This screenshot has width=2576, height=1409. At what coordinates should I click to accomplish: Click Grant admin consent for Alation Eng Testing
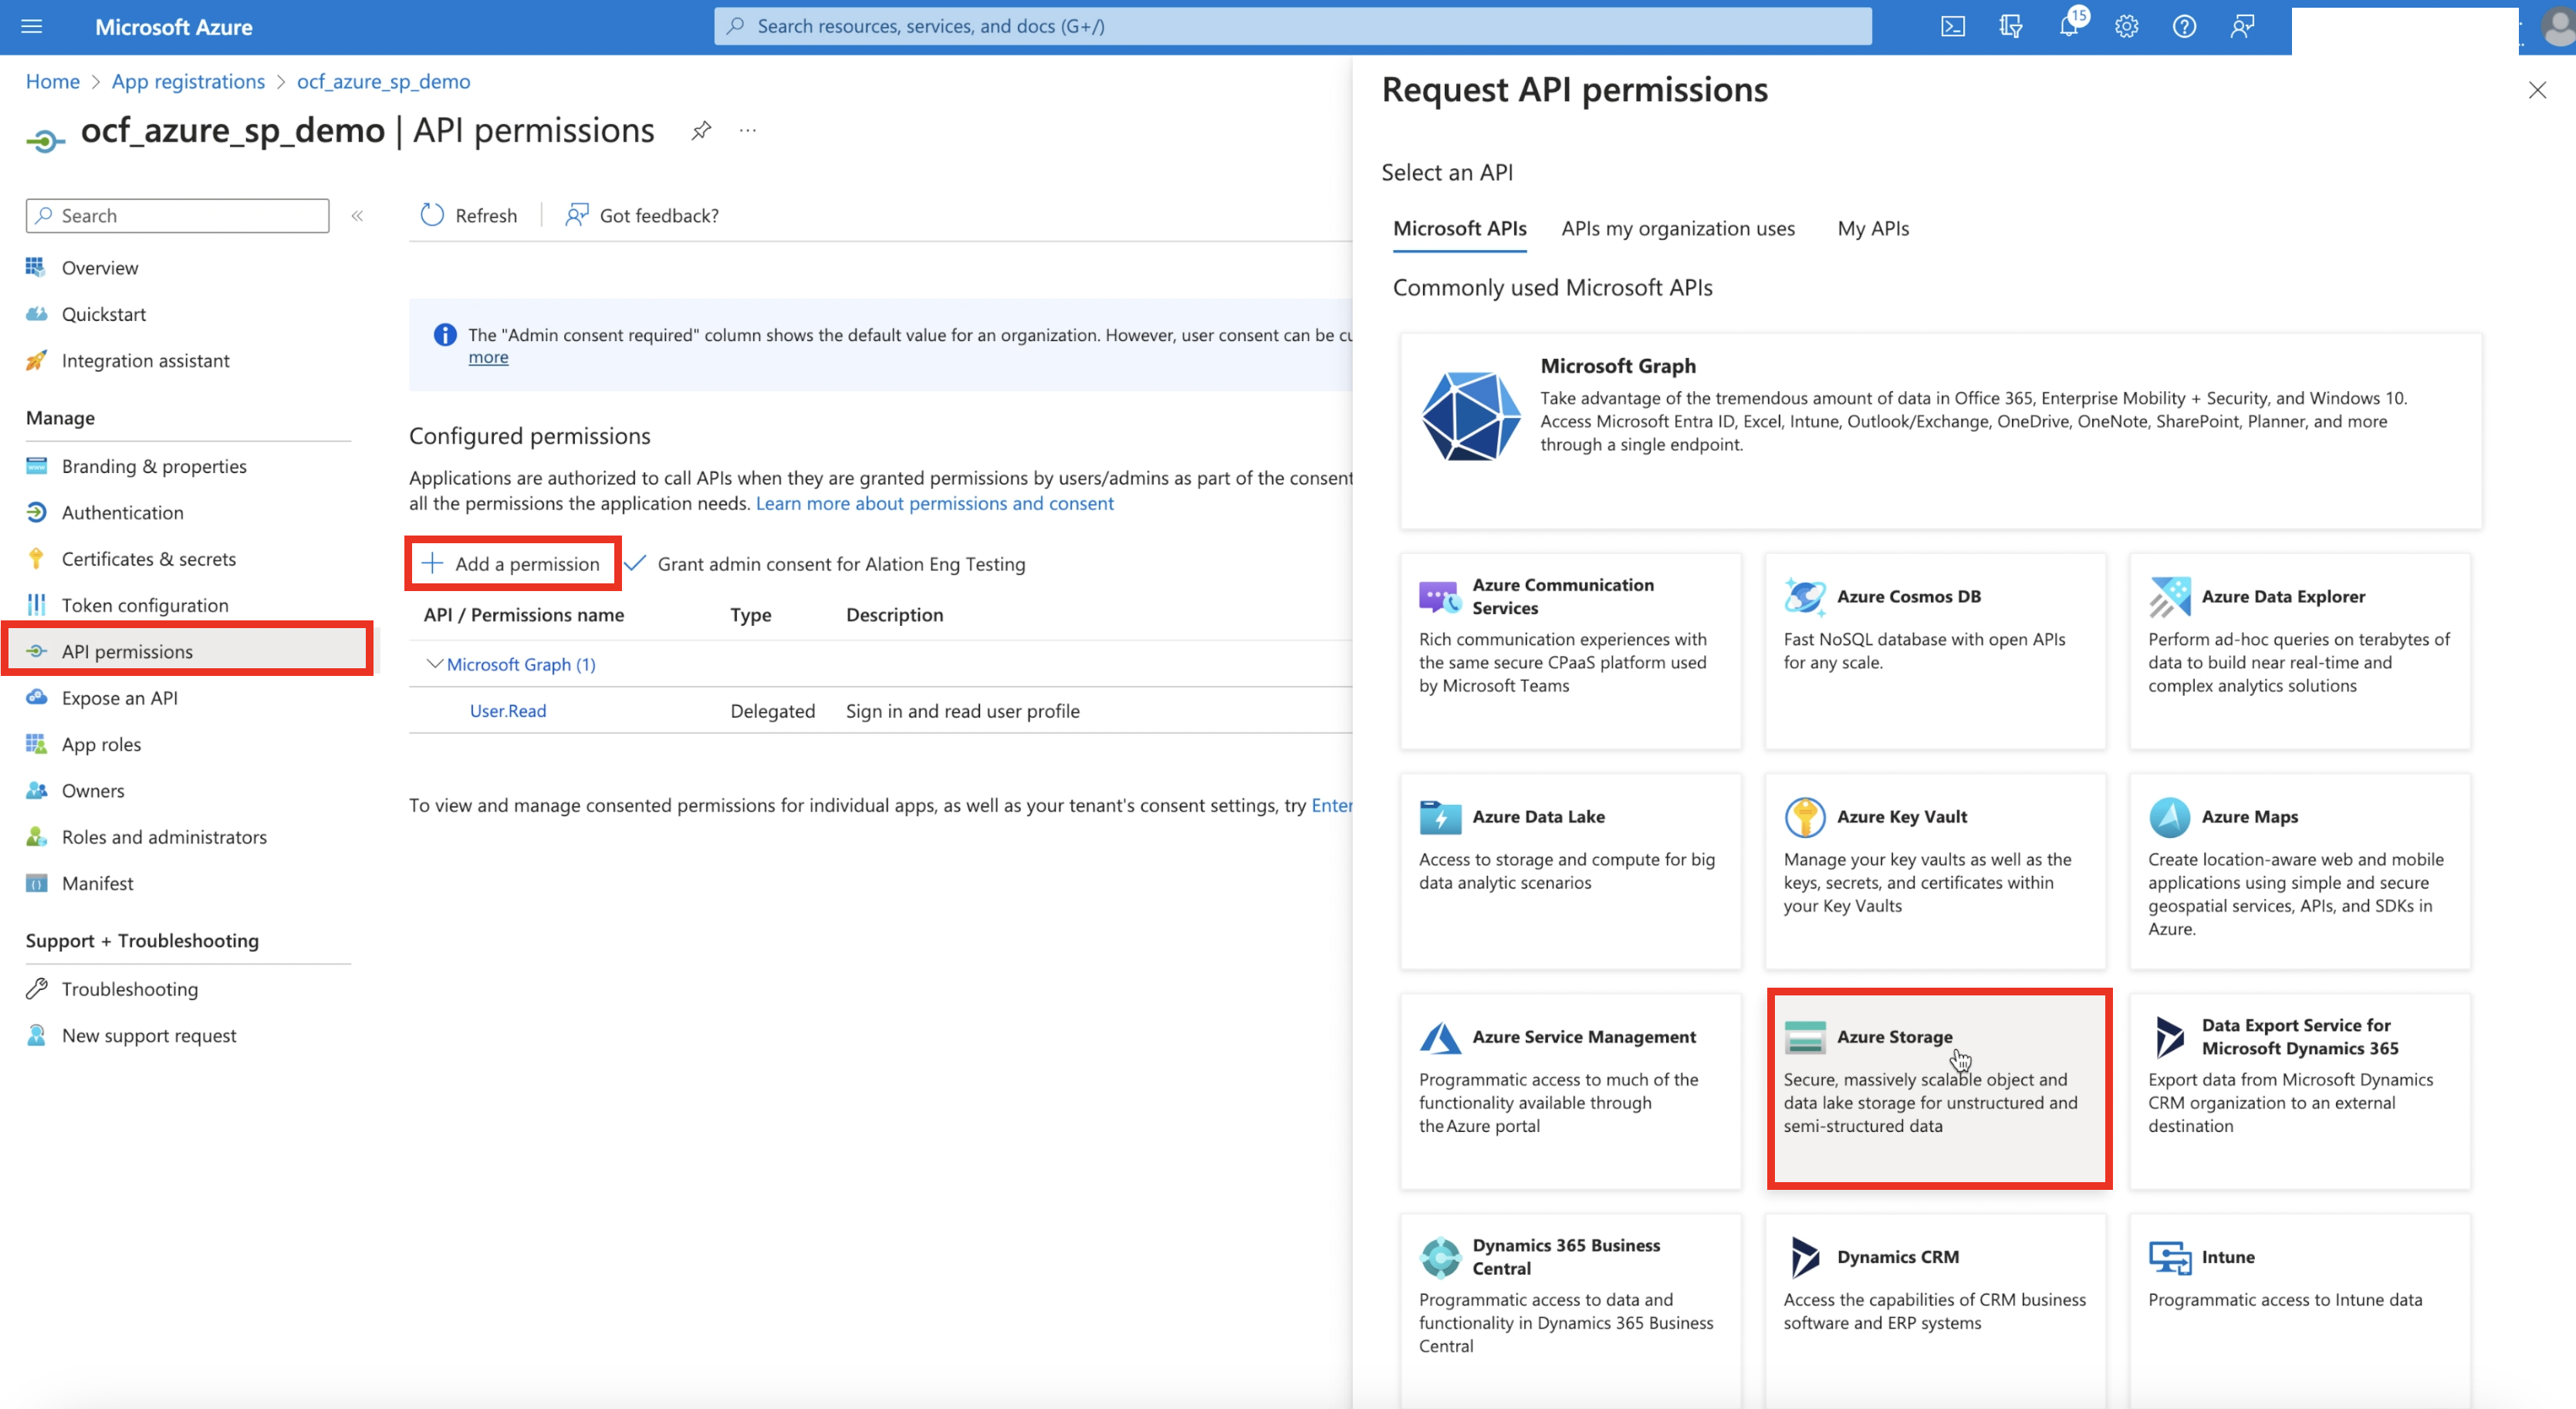tap(825, 564)
